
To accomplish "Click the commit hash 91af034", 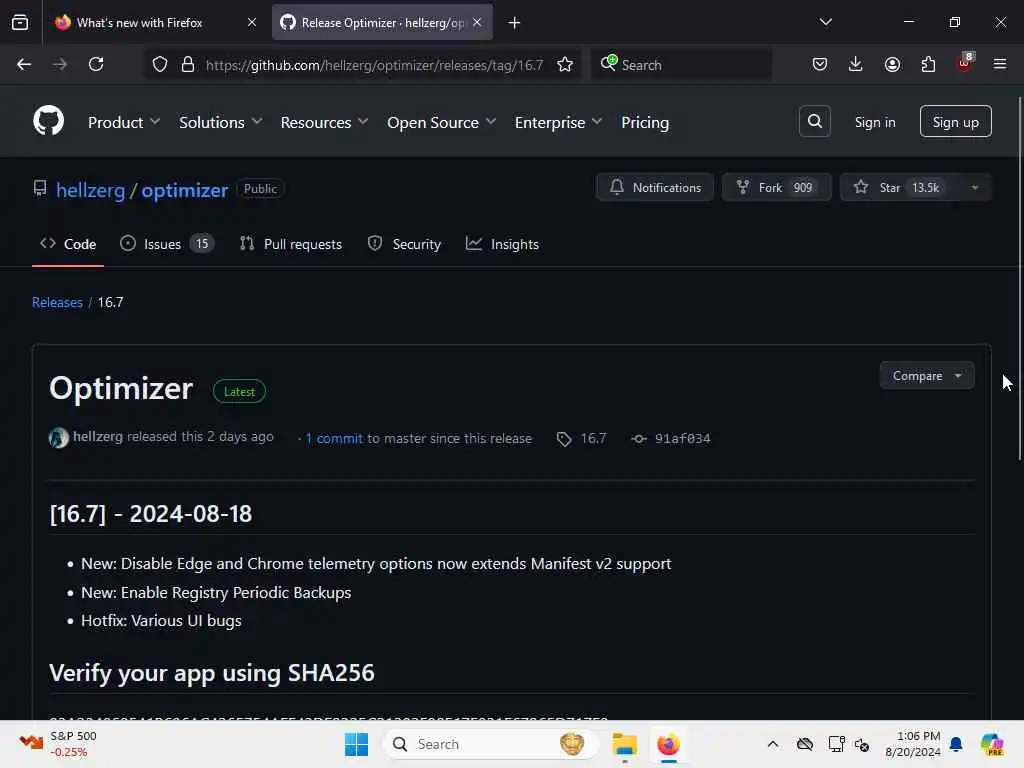I will [682, 439].
